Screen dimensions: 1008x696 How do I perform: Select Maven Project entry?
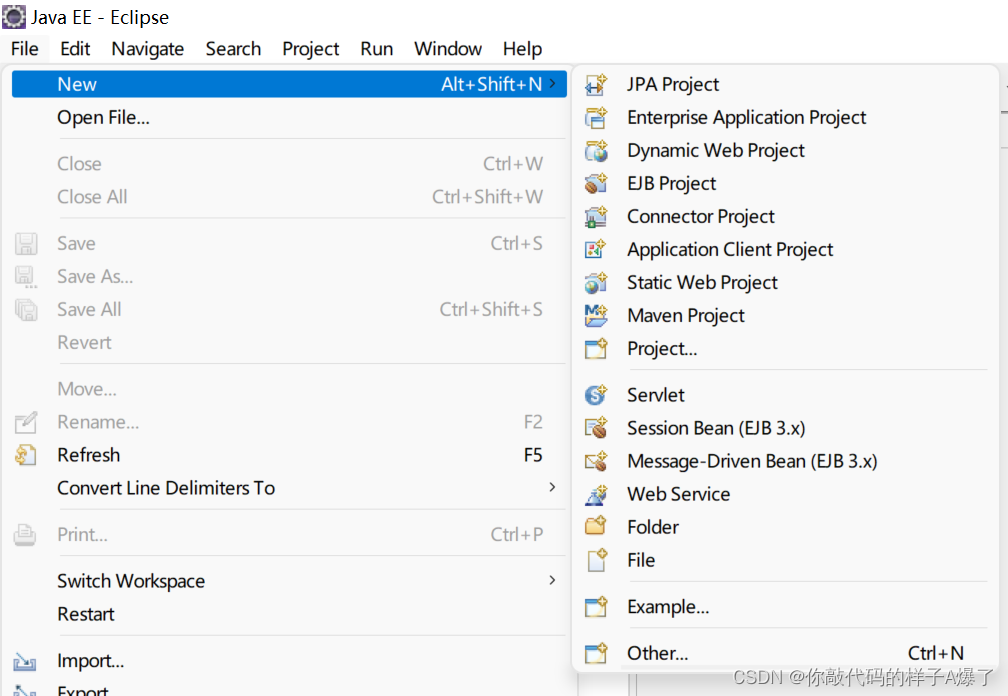click(786, 316)
